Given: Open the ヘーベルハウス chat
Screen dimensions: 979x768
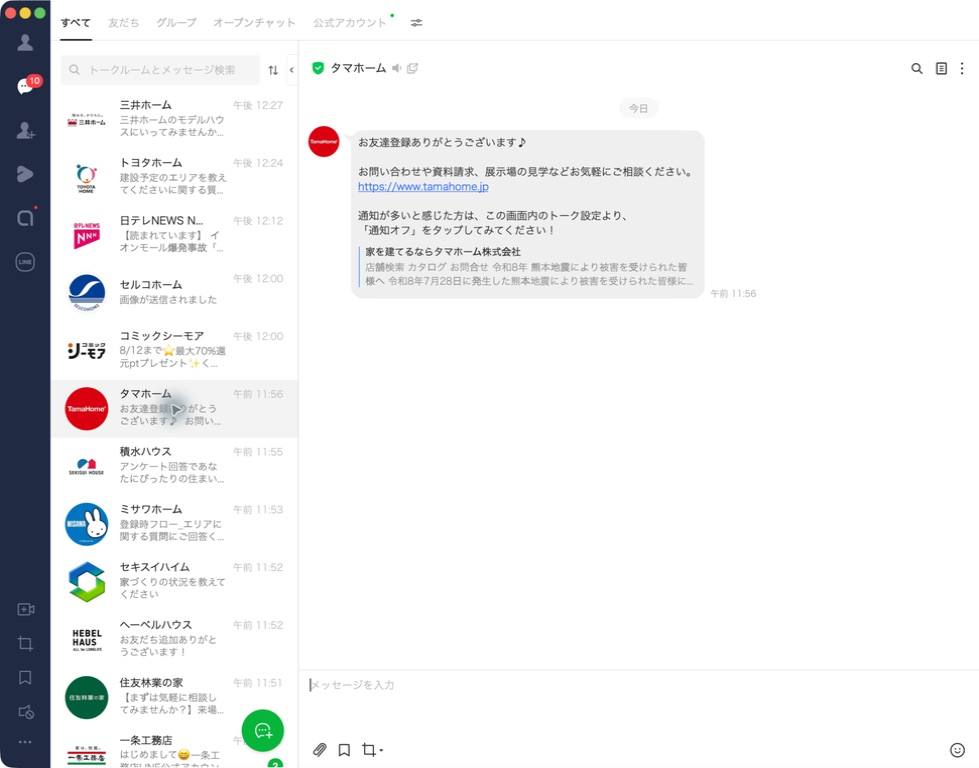Looking at the screenshot, I should 174,638.
